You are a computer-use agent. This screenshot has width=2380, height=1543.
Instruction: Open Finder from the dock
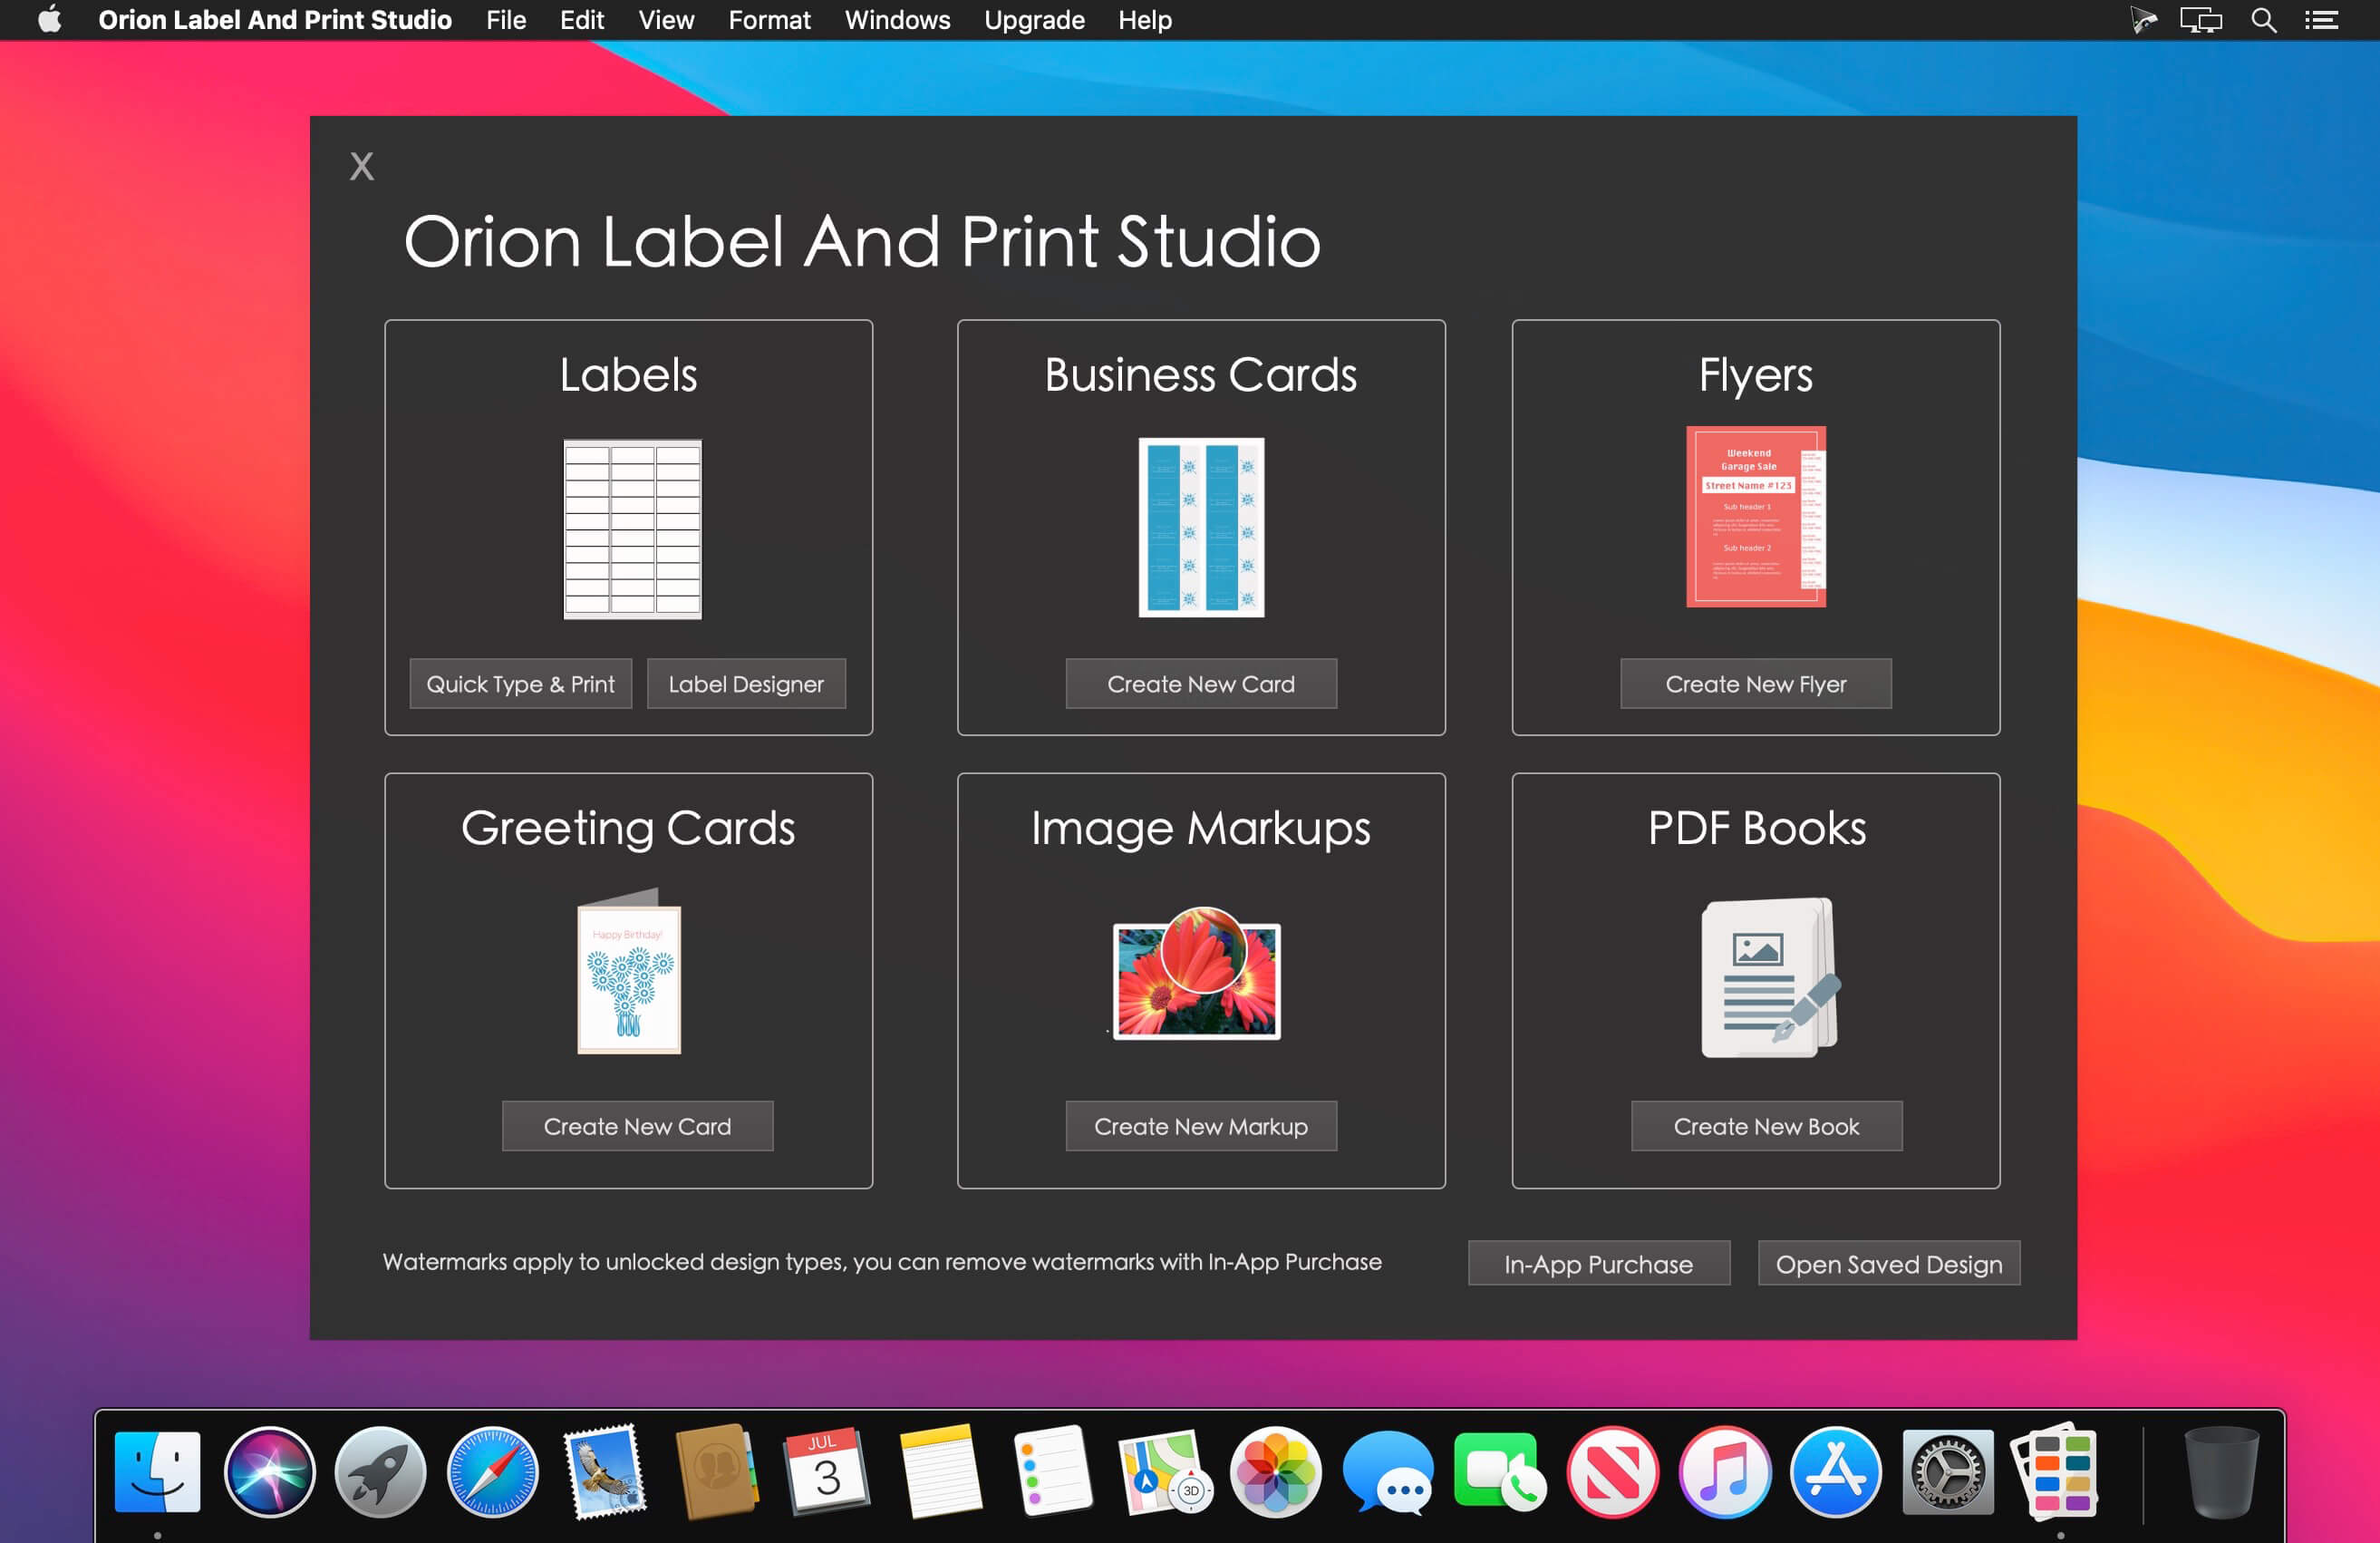157,1472
